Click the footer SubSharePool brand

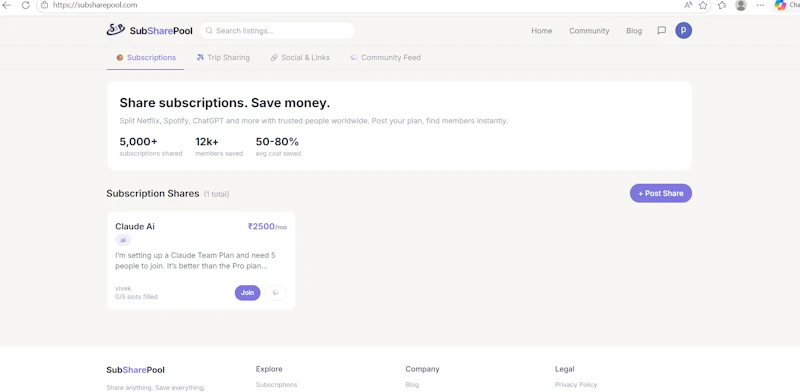[x=135, y=370]
